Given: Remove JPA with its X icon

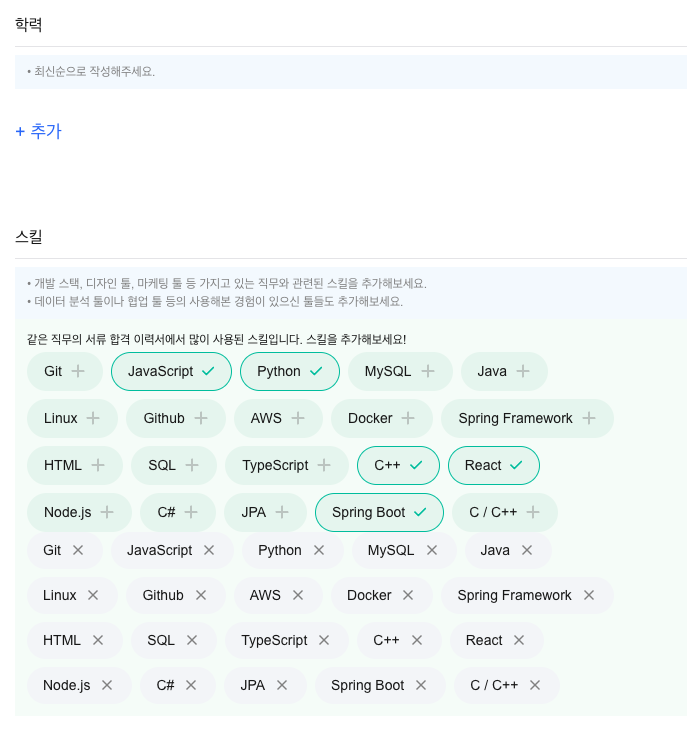Looking at the screenshot, I should [x=282, y=685].
